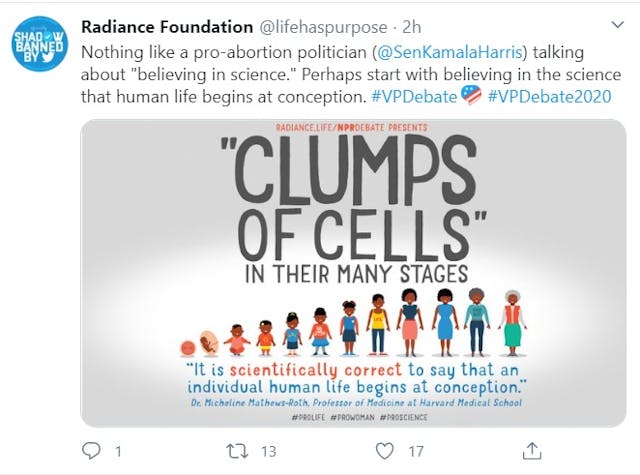Click the reply speech bubble icon

point(91,451)
